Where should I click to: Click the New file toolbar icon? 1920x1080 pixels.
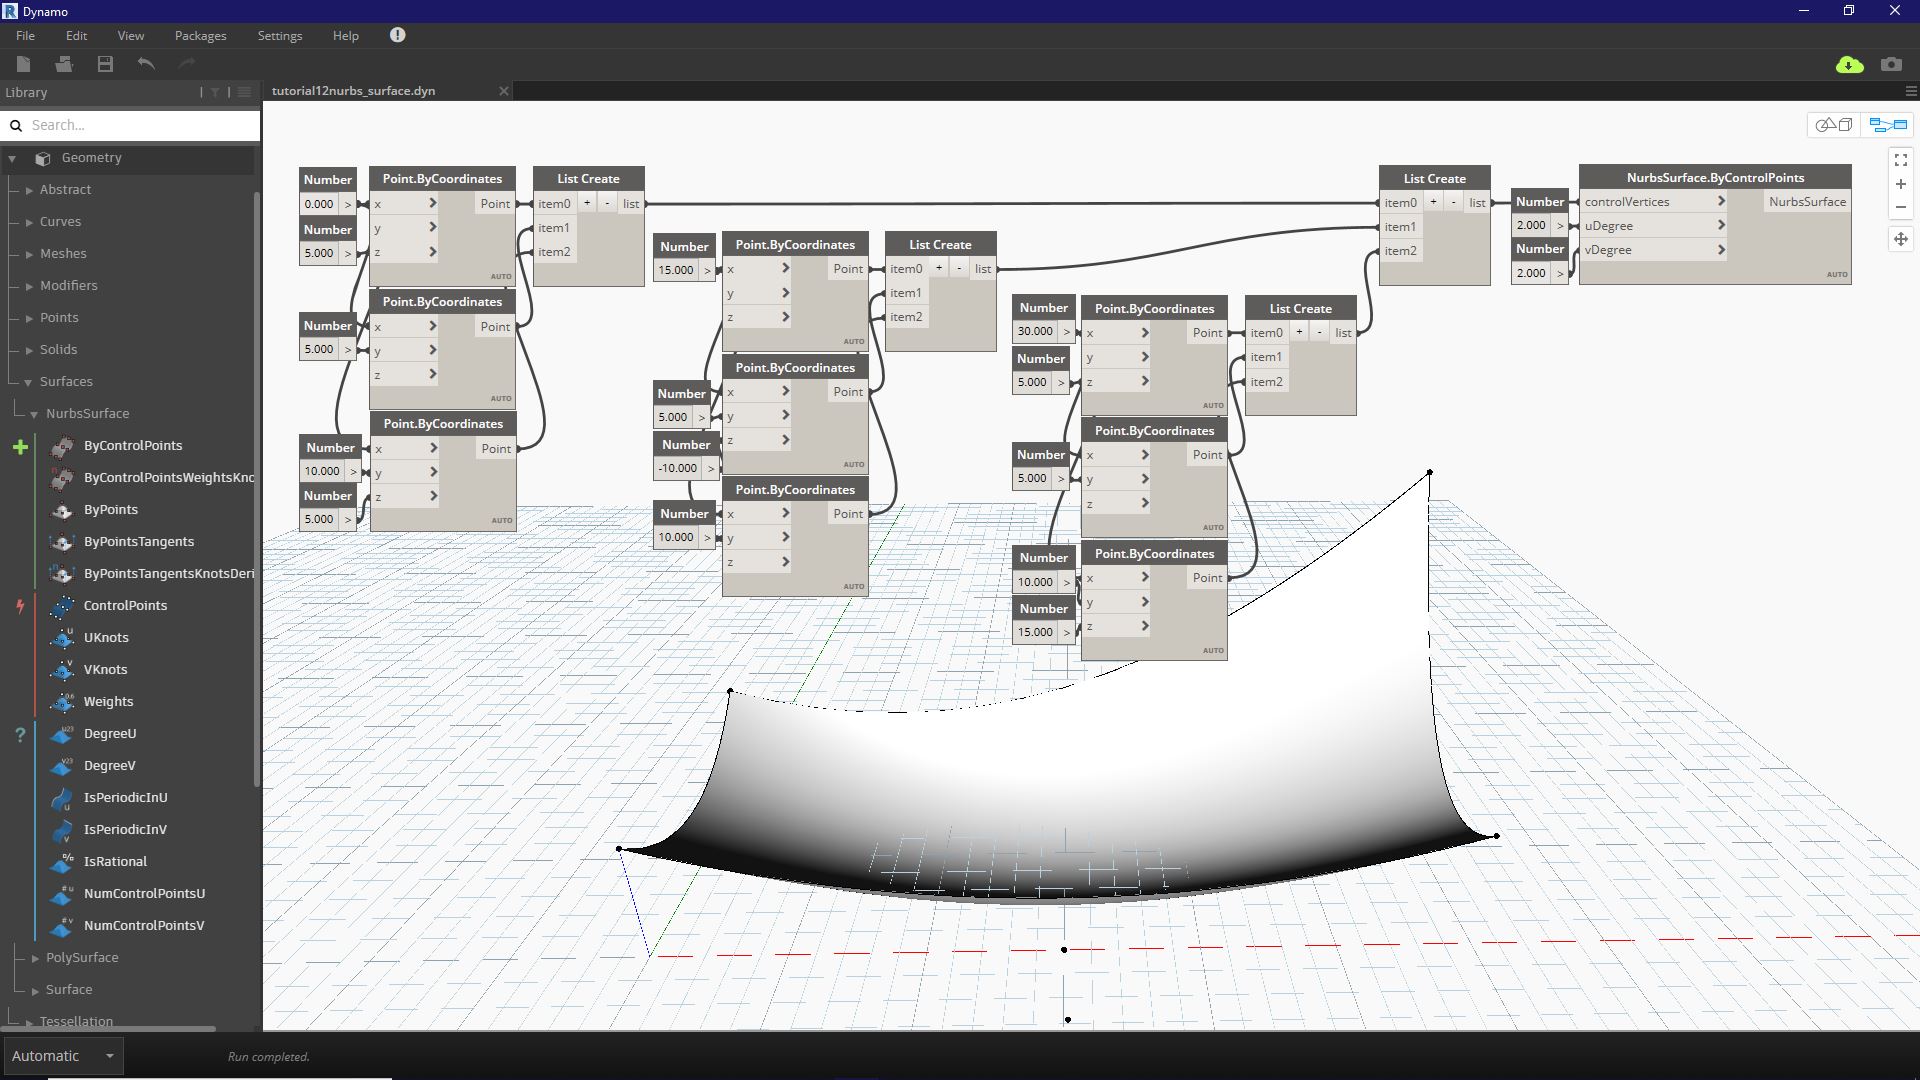coord(24,64)
